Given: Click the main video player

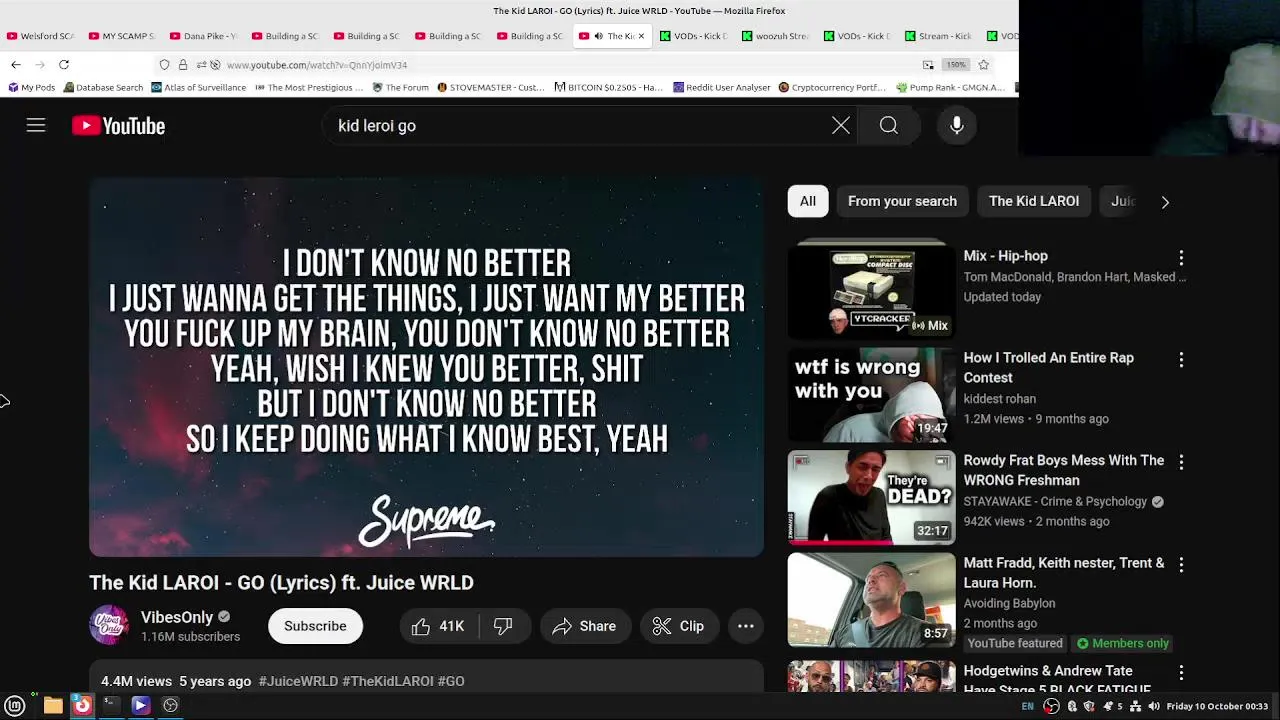Looking at the screenshot, I should click(x=426, y=367).
